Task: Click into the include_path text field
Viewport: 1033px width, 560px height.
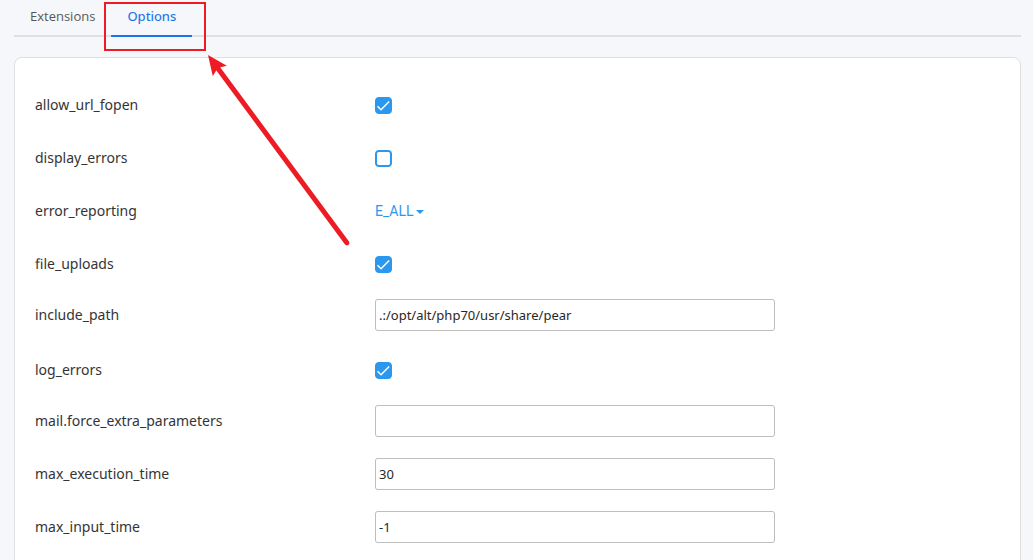Action: pyautogui.click(x=574, y=315)
